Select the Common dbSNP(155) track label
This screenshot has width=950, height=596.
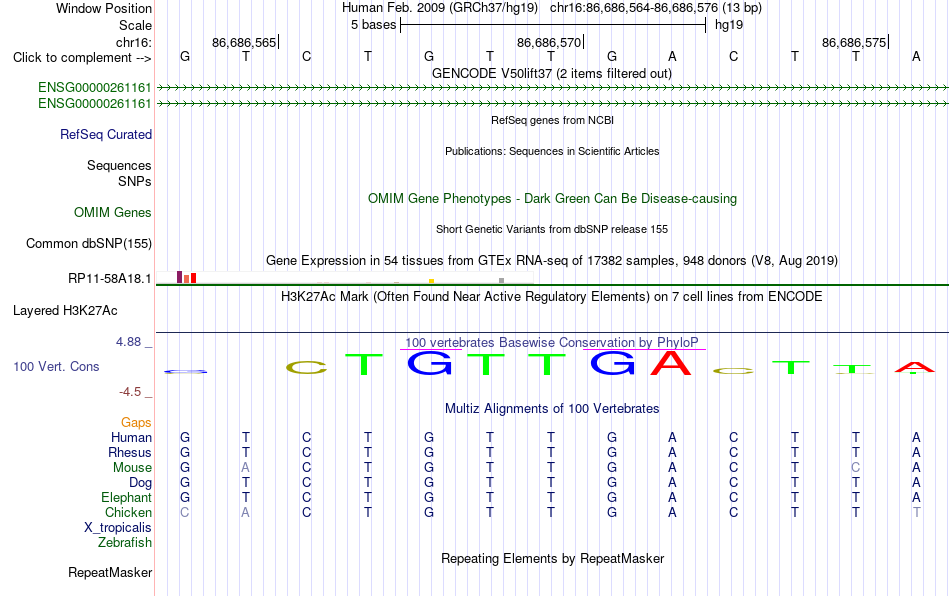tap(88, 243)
